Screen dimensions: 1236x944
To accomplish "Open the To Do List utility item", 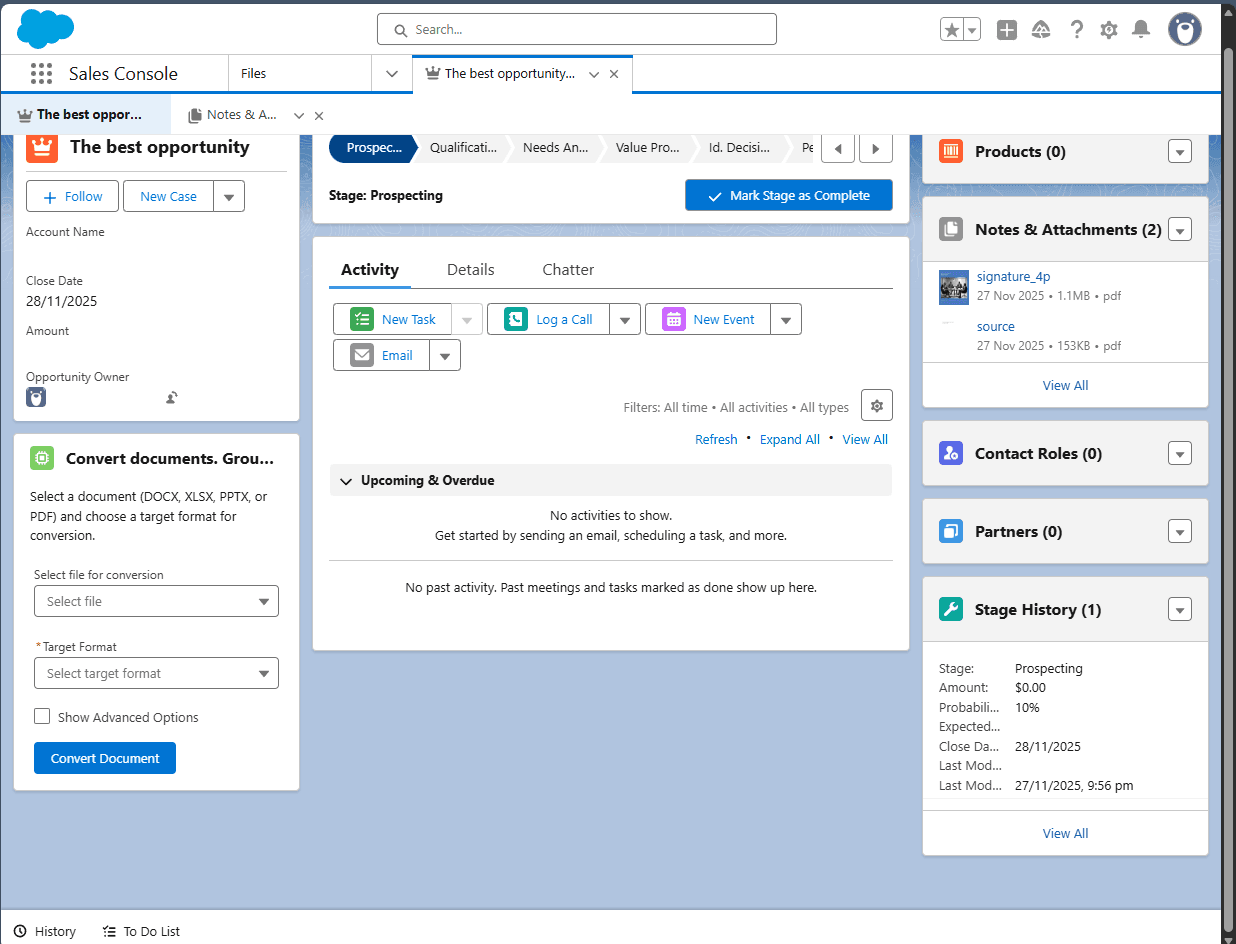I will pyautogui.click(x=141, y=931).
